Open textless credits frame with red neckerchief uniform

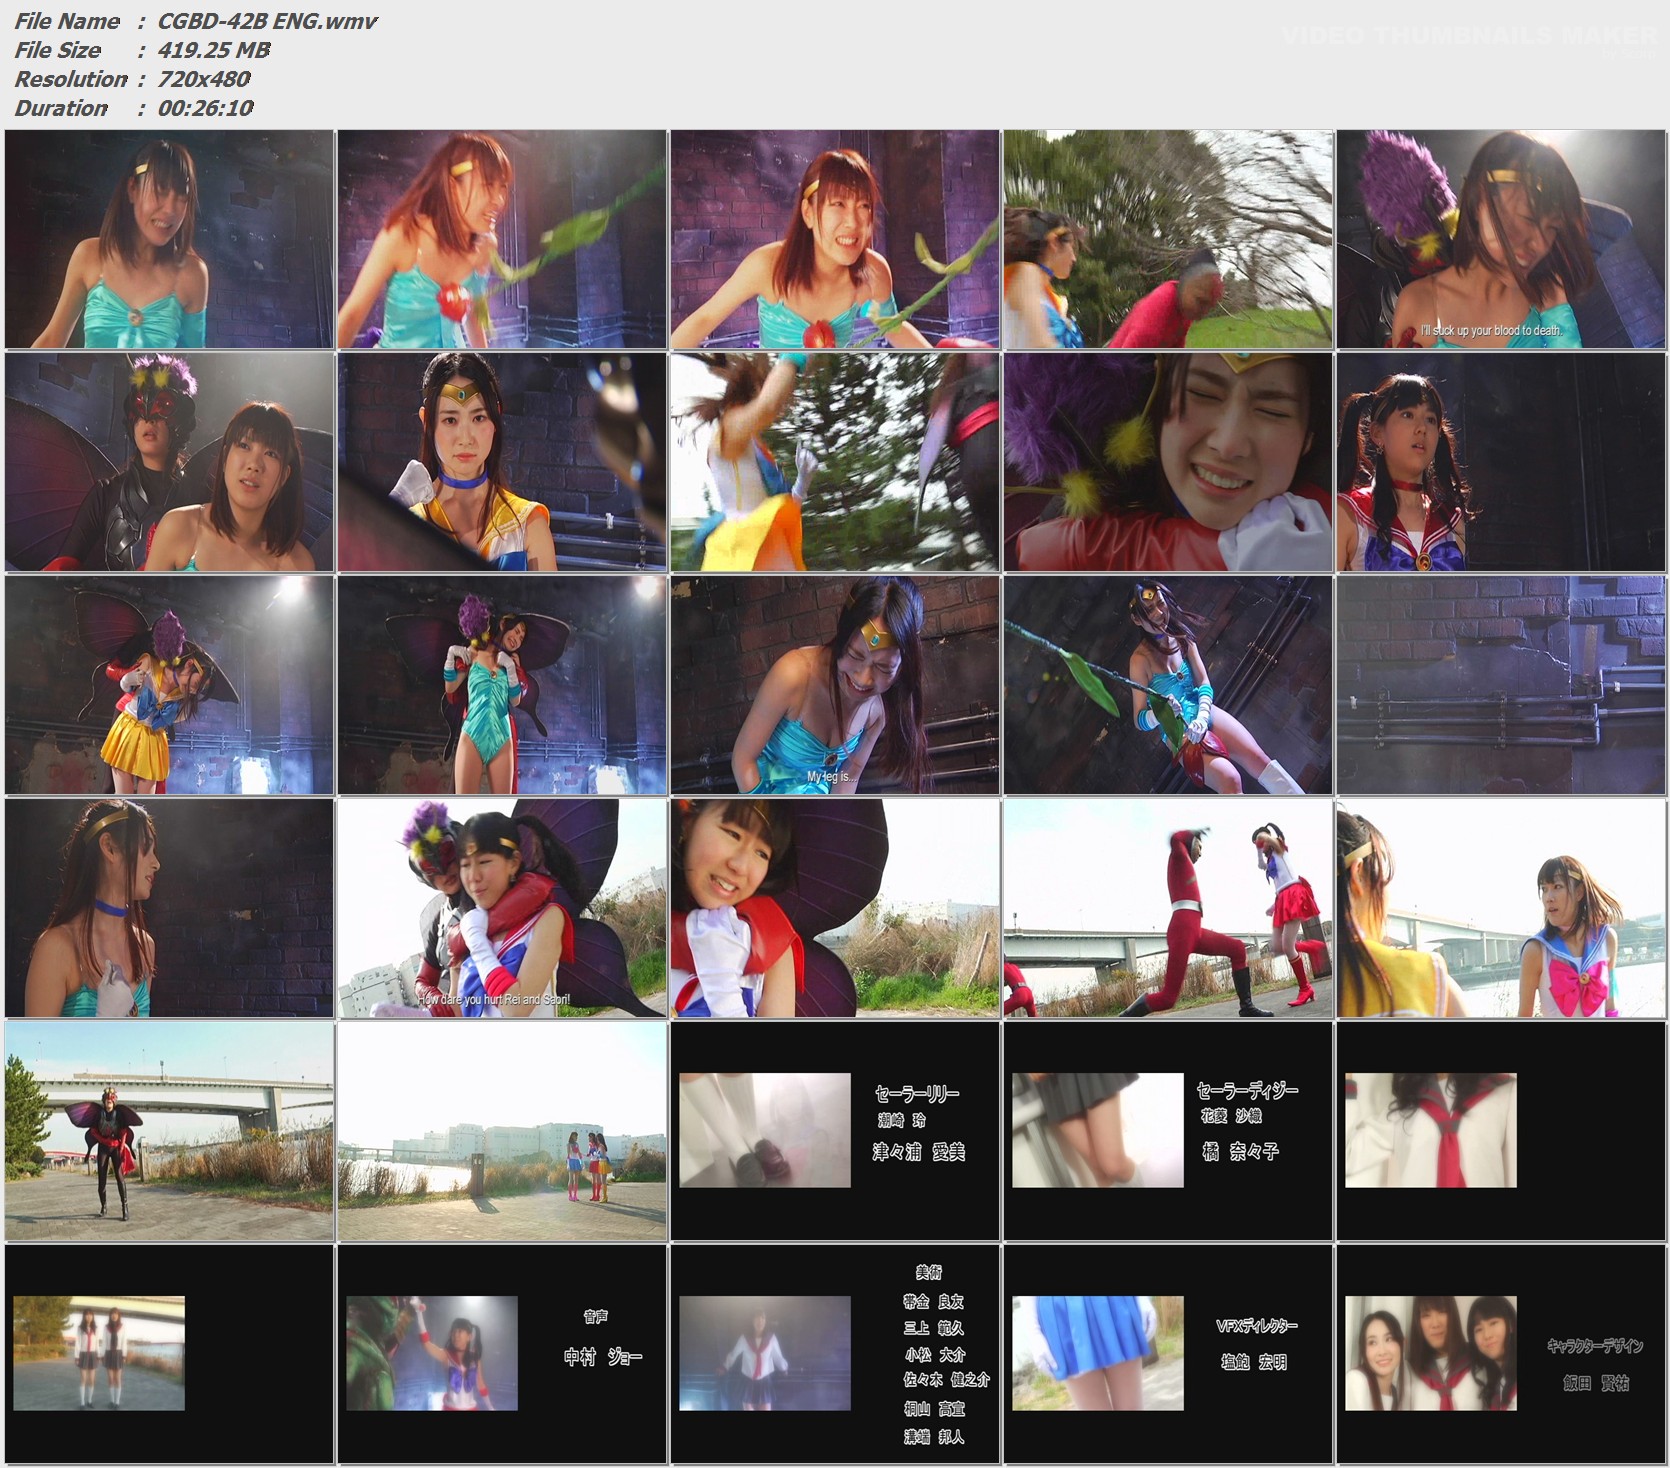click(x=1501, y=1131)
